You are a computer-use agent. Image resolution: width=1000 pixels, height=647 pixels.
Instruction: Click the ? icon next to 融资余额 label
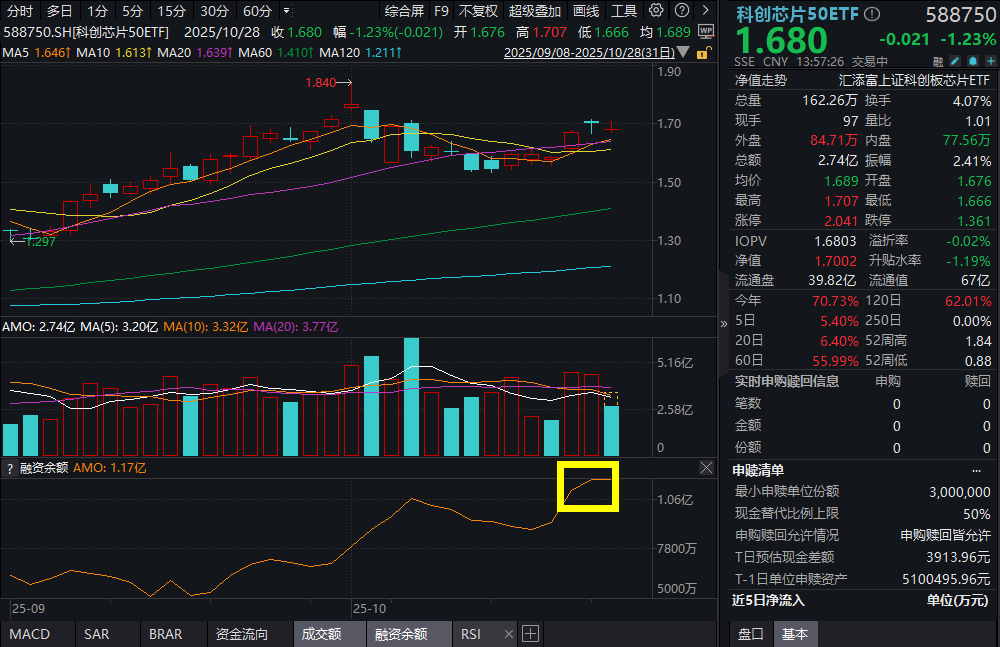click(10, 467)
